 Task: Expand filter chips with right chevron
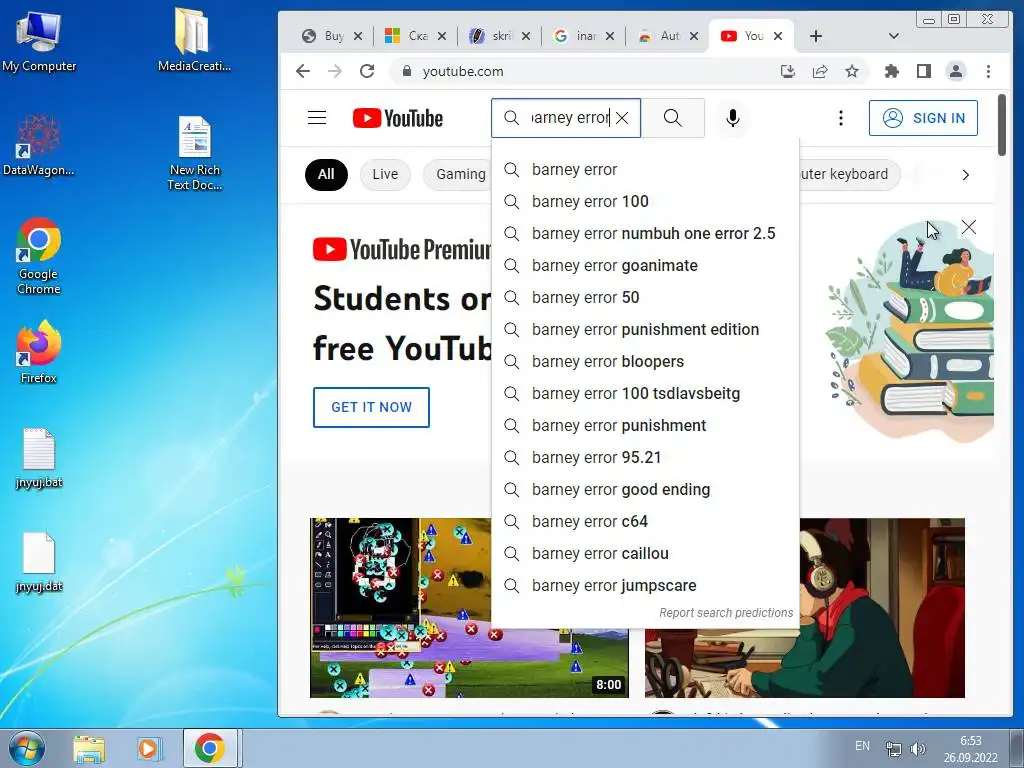(x=966, y=175)
